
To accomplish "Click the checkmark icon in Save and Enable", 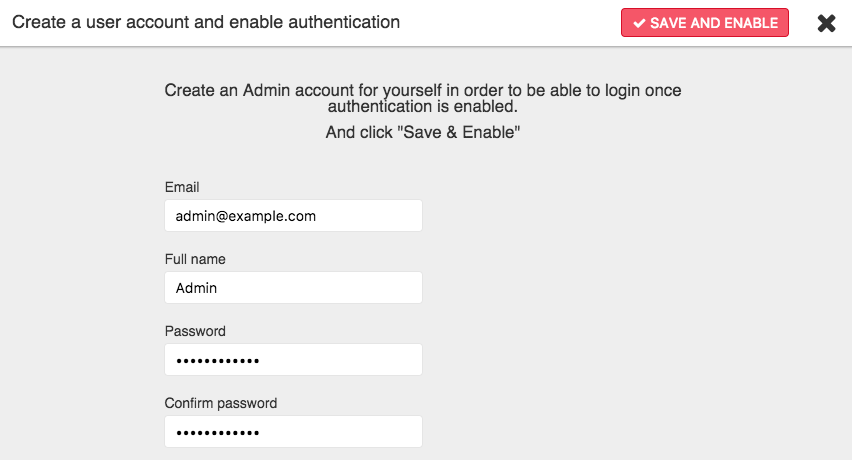I will [x=640, y=23].
